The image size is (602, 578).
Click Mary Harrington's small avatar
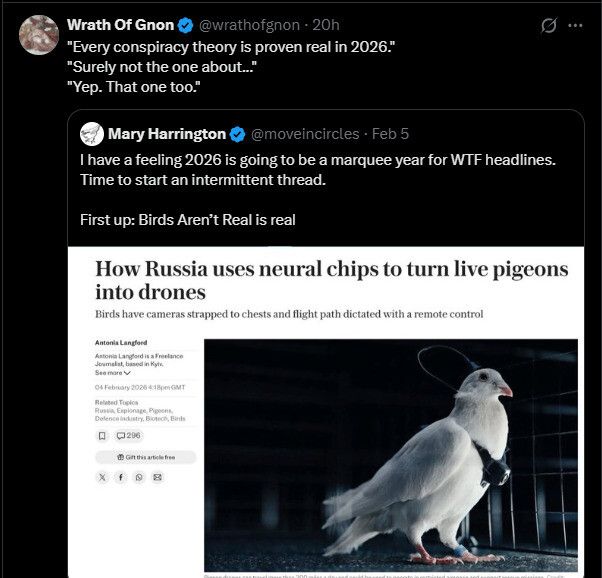click(x=91, y=134)
